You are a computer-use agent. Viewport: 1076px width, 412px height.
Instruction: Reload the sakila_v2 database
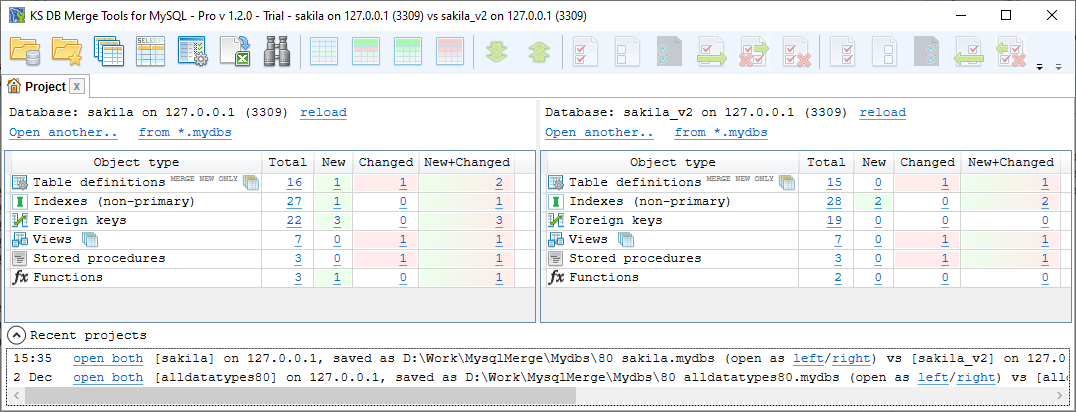point(882,113)
